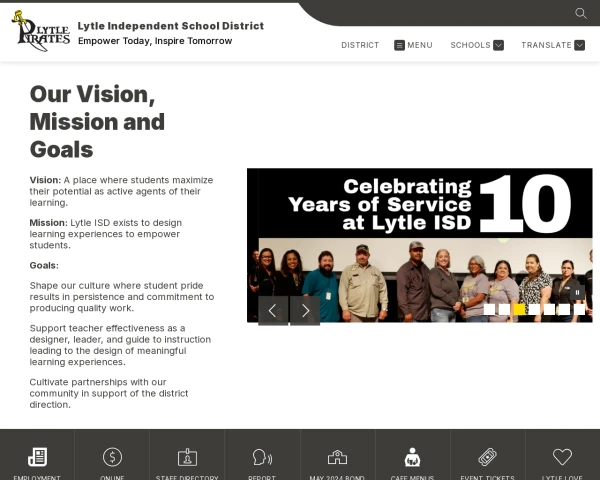600x480 pixels.
Task: Click the 'Cultivate partnerships' goal paragraph
Action: (x=109, y=393)
